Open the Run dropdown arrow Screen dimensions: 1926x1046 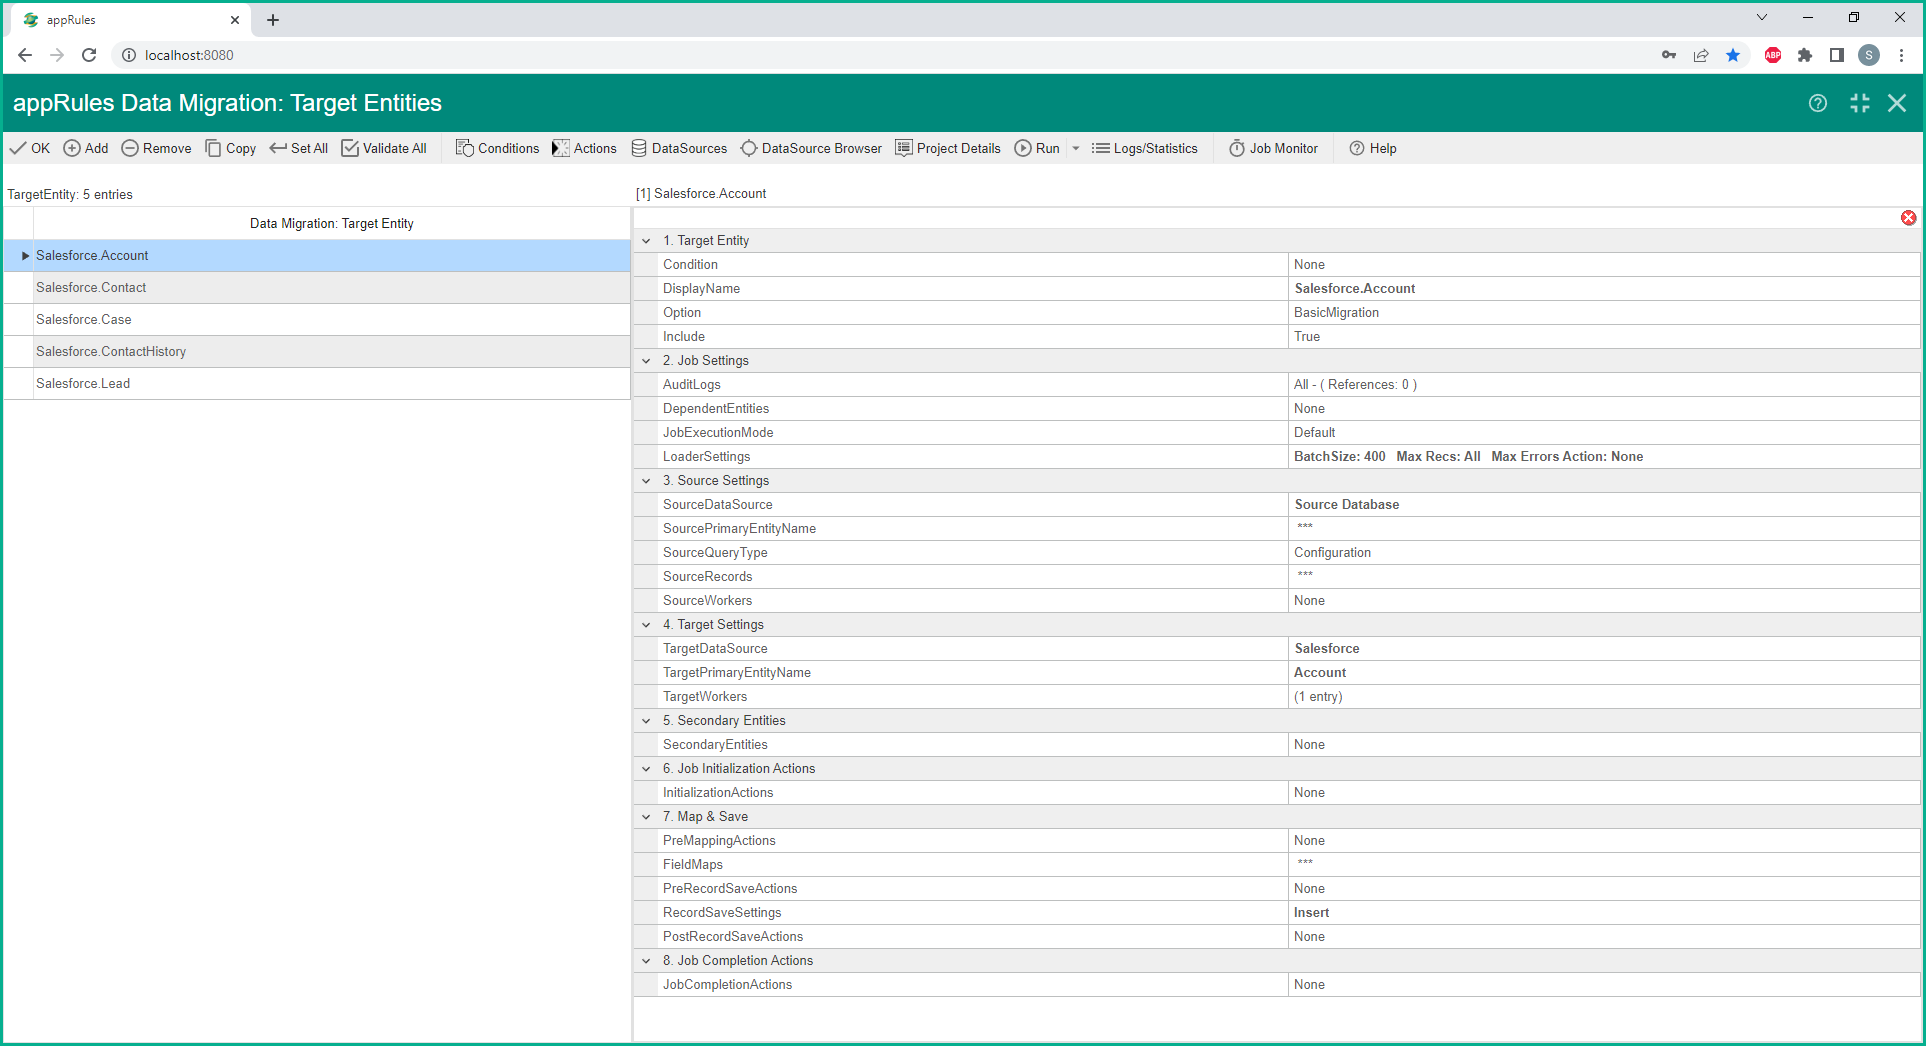click(1076, 148)
